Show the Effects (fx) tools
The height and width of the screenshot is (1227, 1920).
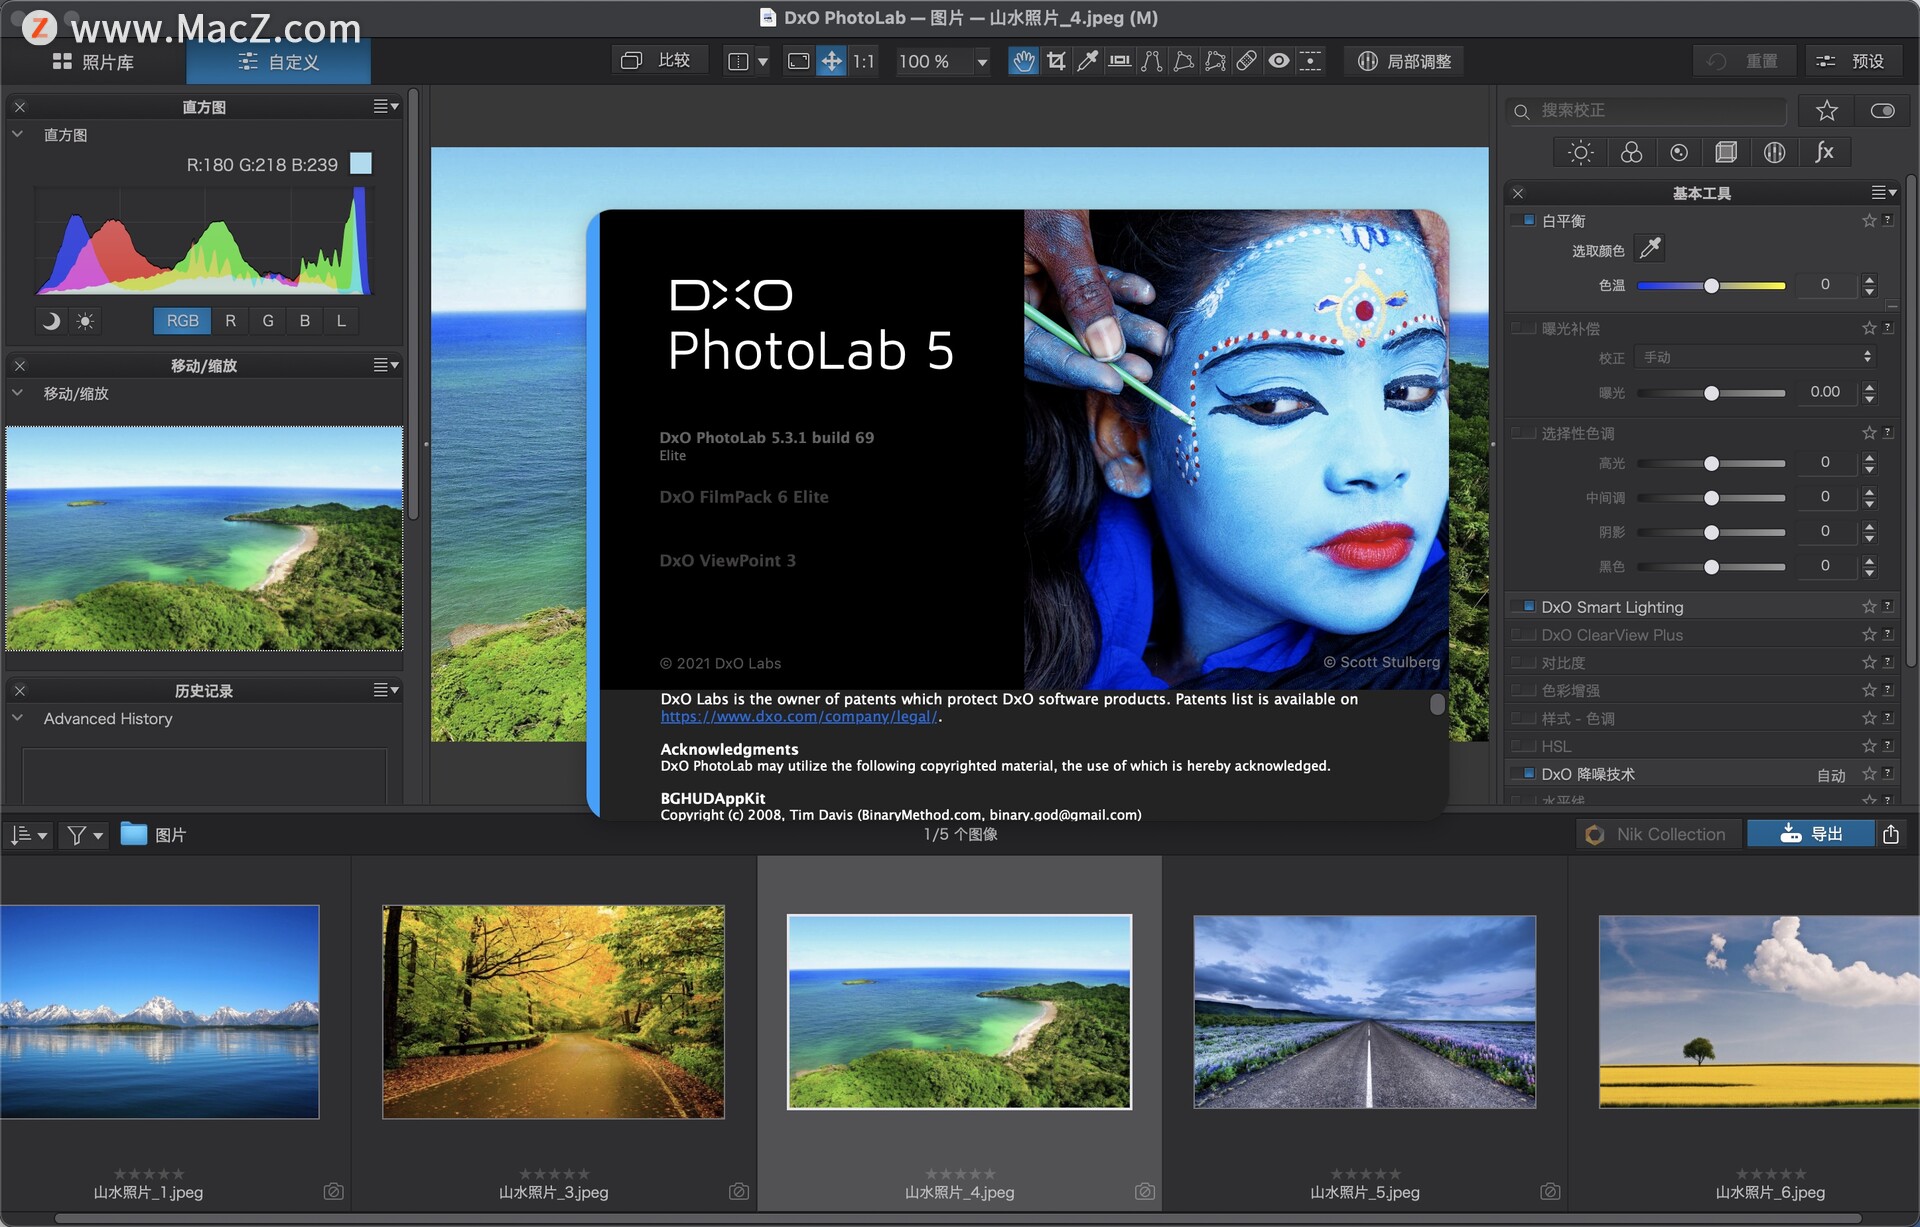(x=1824, y=152)
